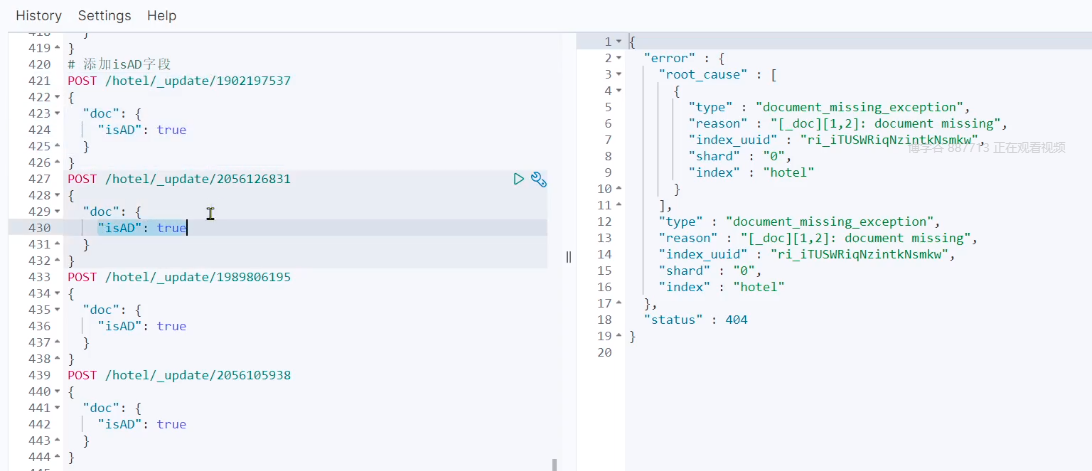The width and height of the screenshot is (1092, 471).
Task: Click "index_uuid" value on response line 14
Action: pos(861,254)
